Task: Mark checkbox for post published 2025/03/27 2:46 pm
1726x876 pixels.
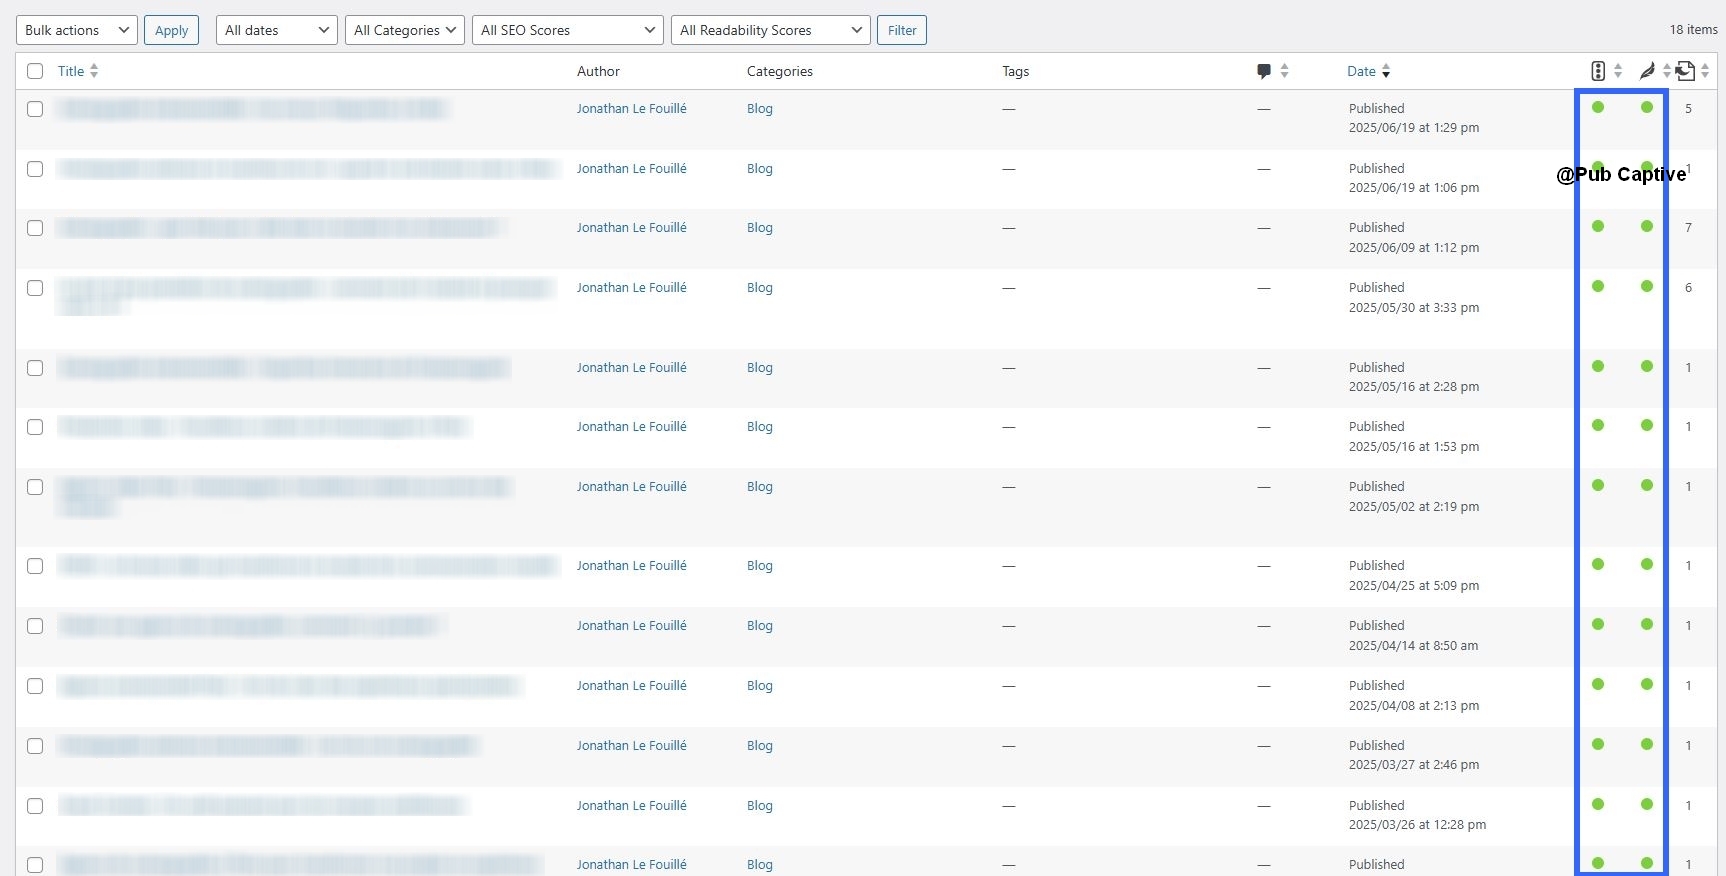Action: coord(35,746)
